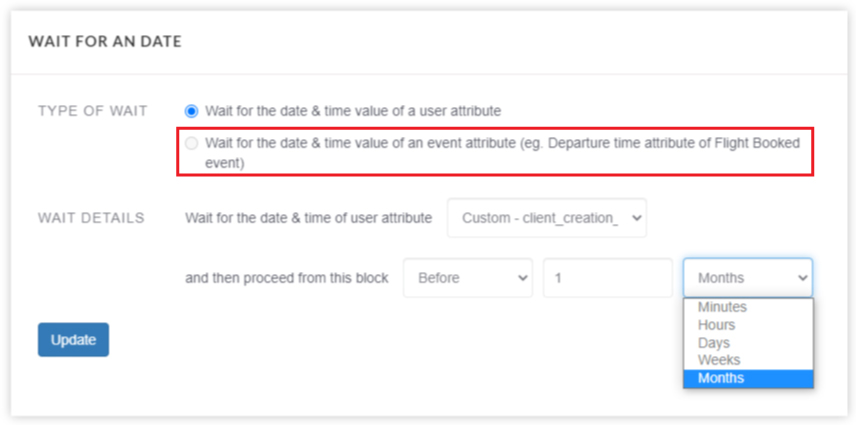
Task: Focus the number field containing 1
Action: coord(608,278)
